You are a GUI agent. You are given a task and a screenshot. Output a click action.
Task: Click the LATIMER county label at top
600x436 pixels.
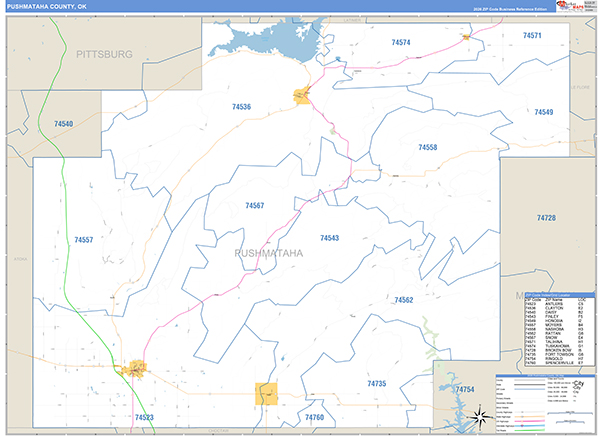[x=352, y=20]
